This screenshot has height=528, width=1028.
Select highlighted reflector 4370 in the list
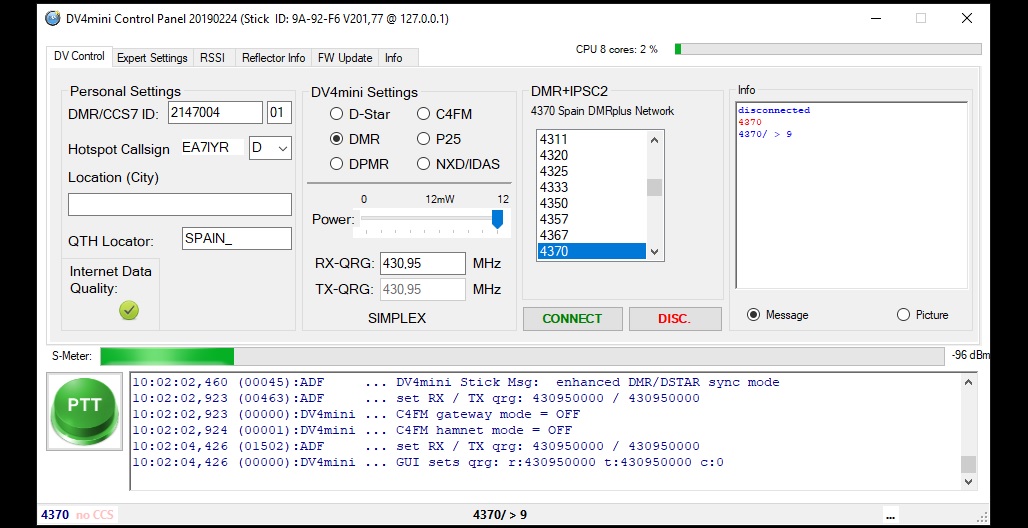(x=591, y=251)
